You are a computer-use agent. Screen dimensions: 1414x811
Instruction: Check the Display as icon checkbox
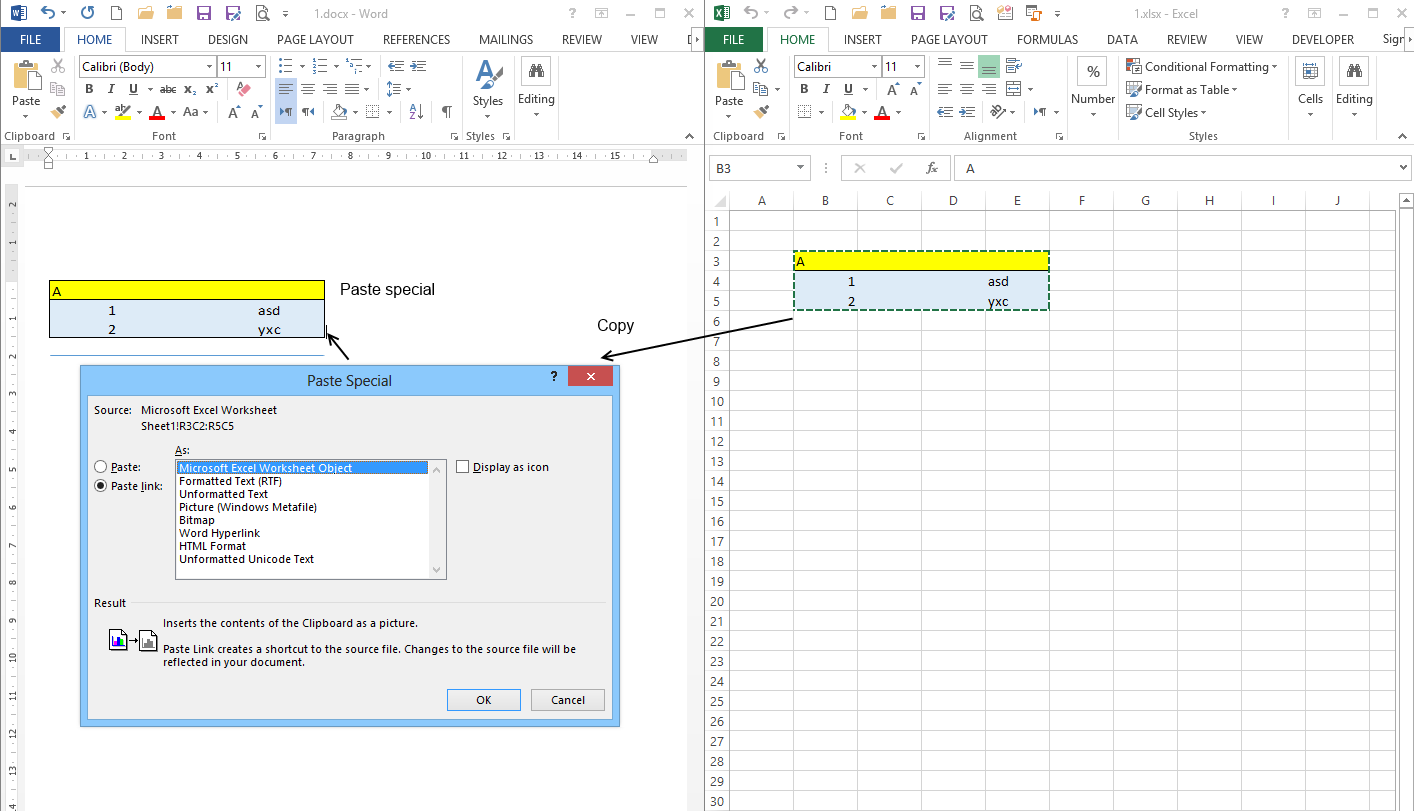(x=462, y=467)
